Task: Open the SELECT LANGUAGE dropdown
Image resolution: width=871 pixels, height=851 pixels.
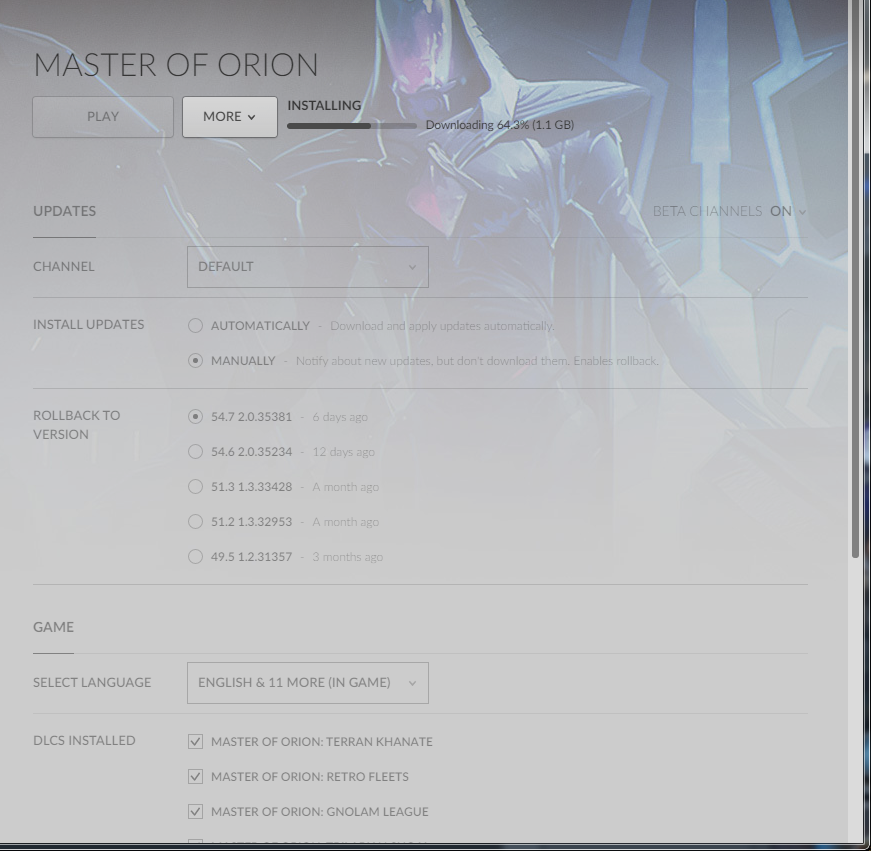Action: point(308,683)
